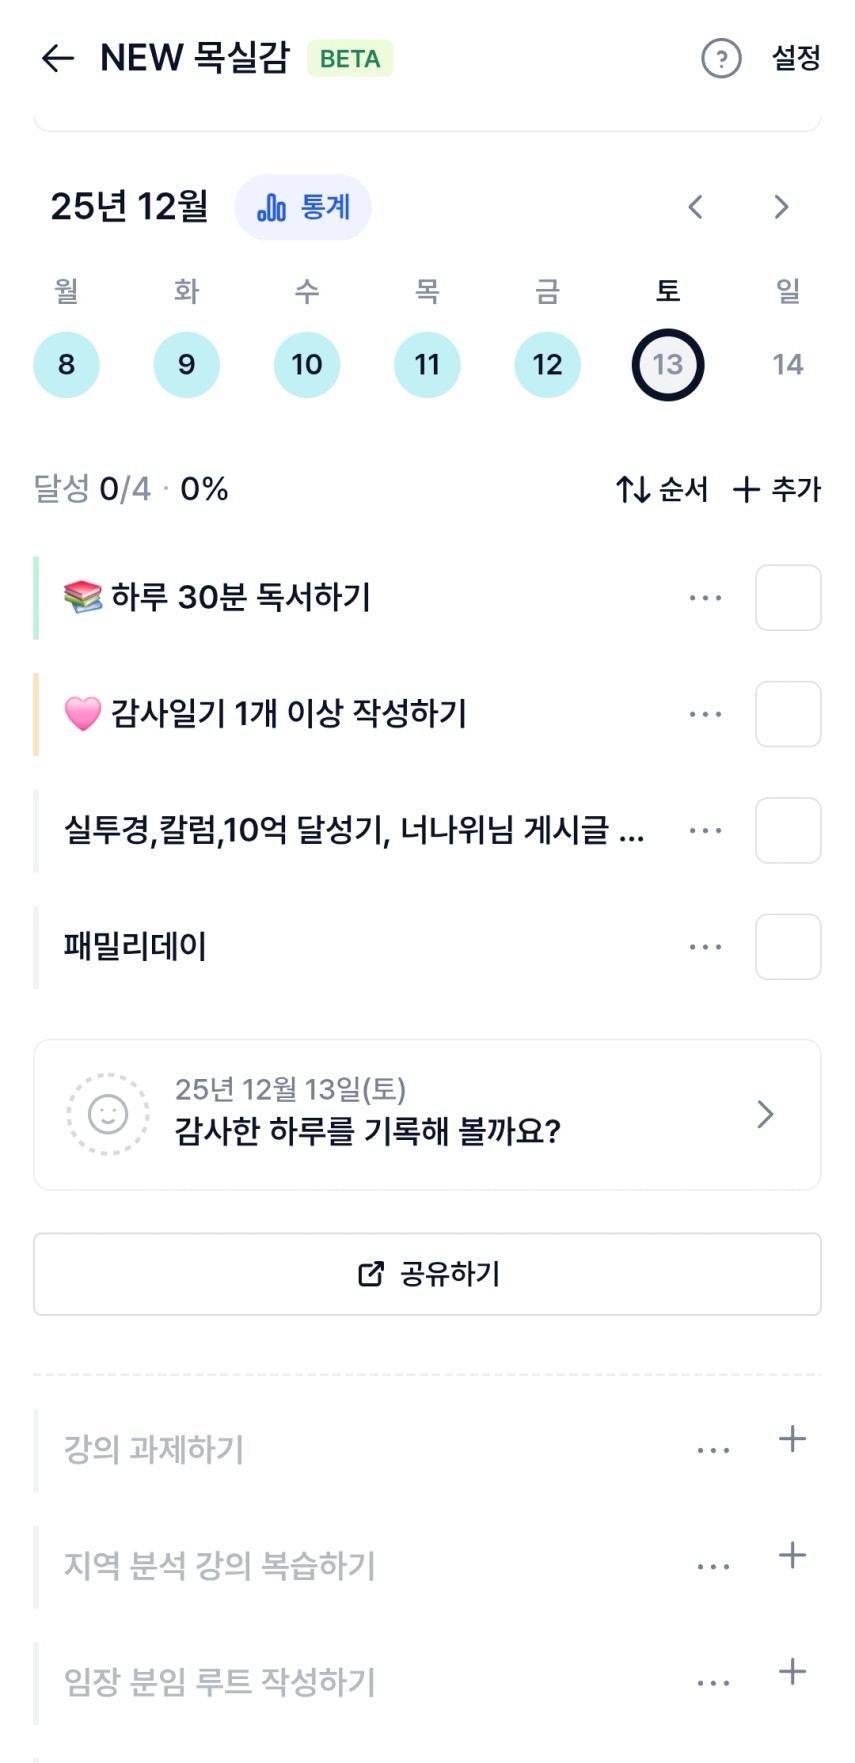The width and height of the screenshot is (855, 1763).
Task: Open the help question mark icon
Action: click(721, 59)
